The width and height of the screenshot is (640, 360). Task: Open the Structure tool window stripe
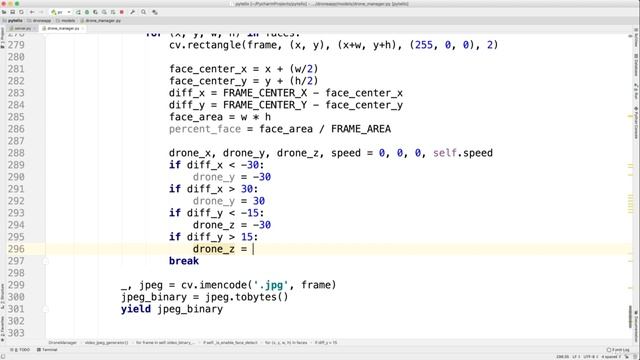click(2, 296)
